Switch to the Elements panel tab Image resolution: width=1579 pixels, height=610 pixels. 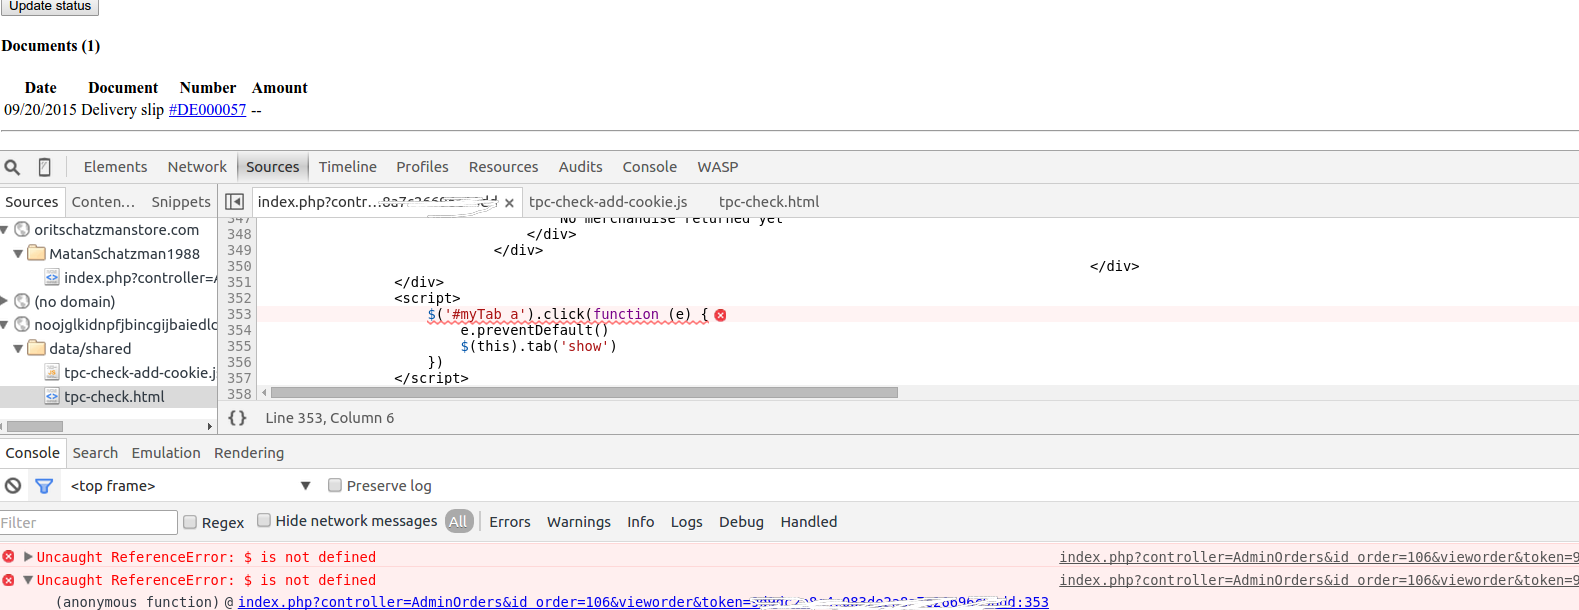tap(115, 167)
